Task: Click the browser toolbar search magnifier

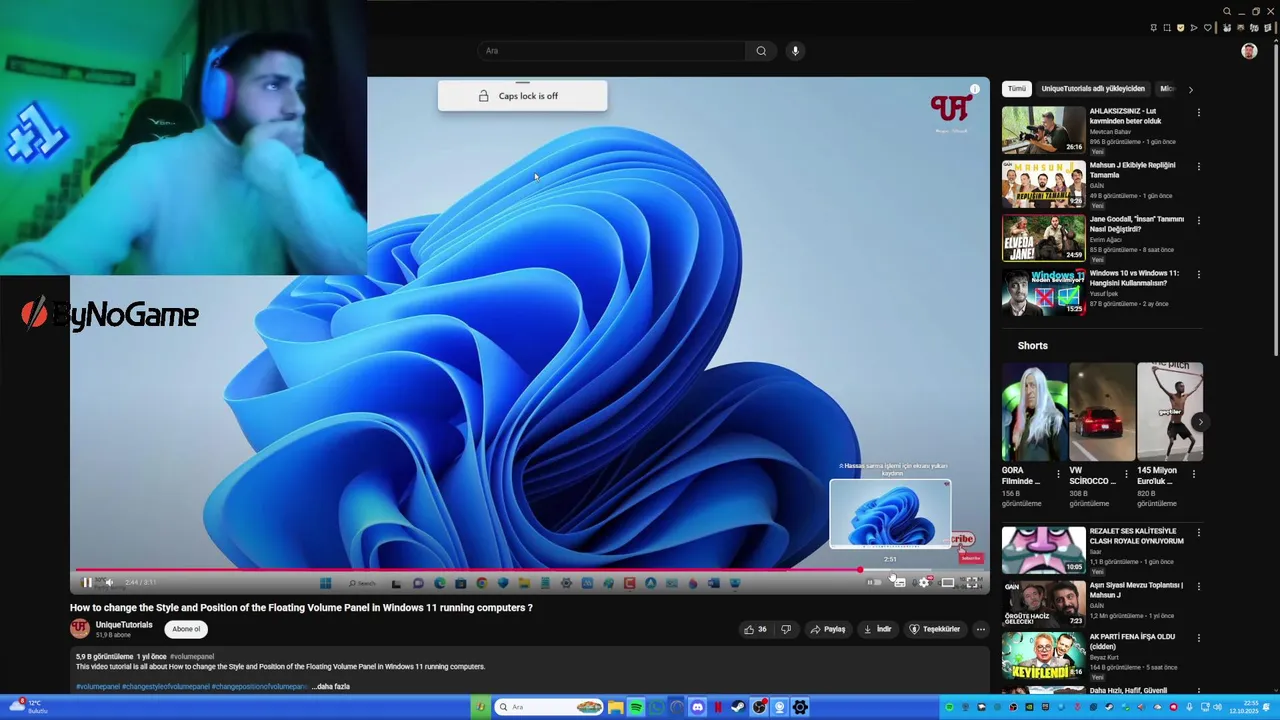Action: [1227, 11]
